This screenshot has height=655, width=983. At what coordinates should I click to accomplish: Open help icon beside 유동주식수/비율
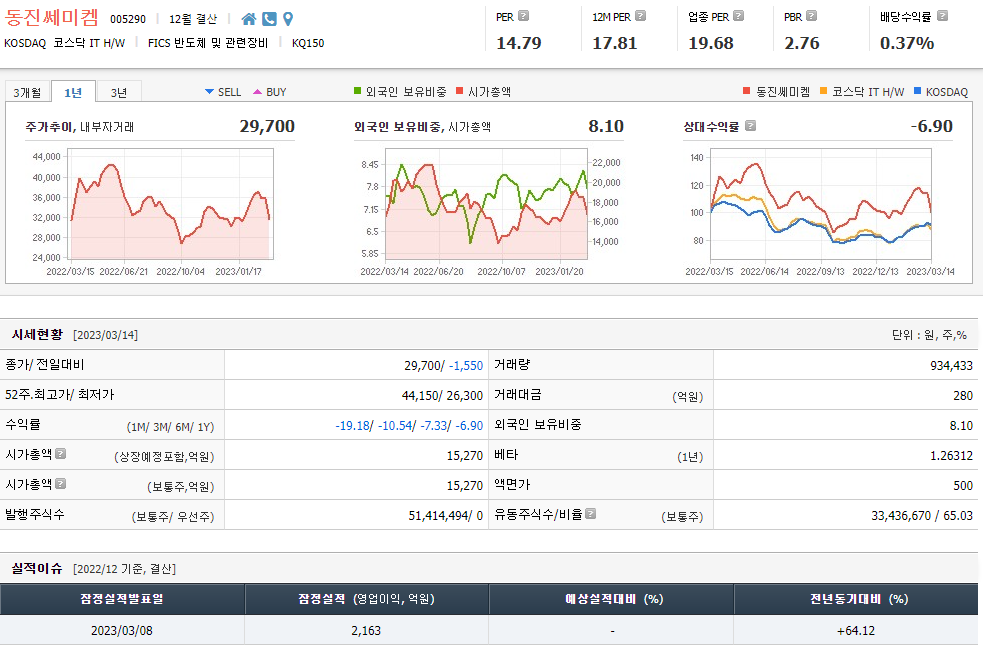pos(591,513)
